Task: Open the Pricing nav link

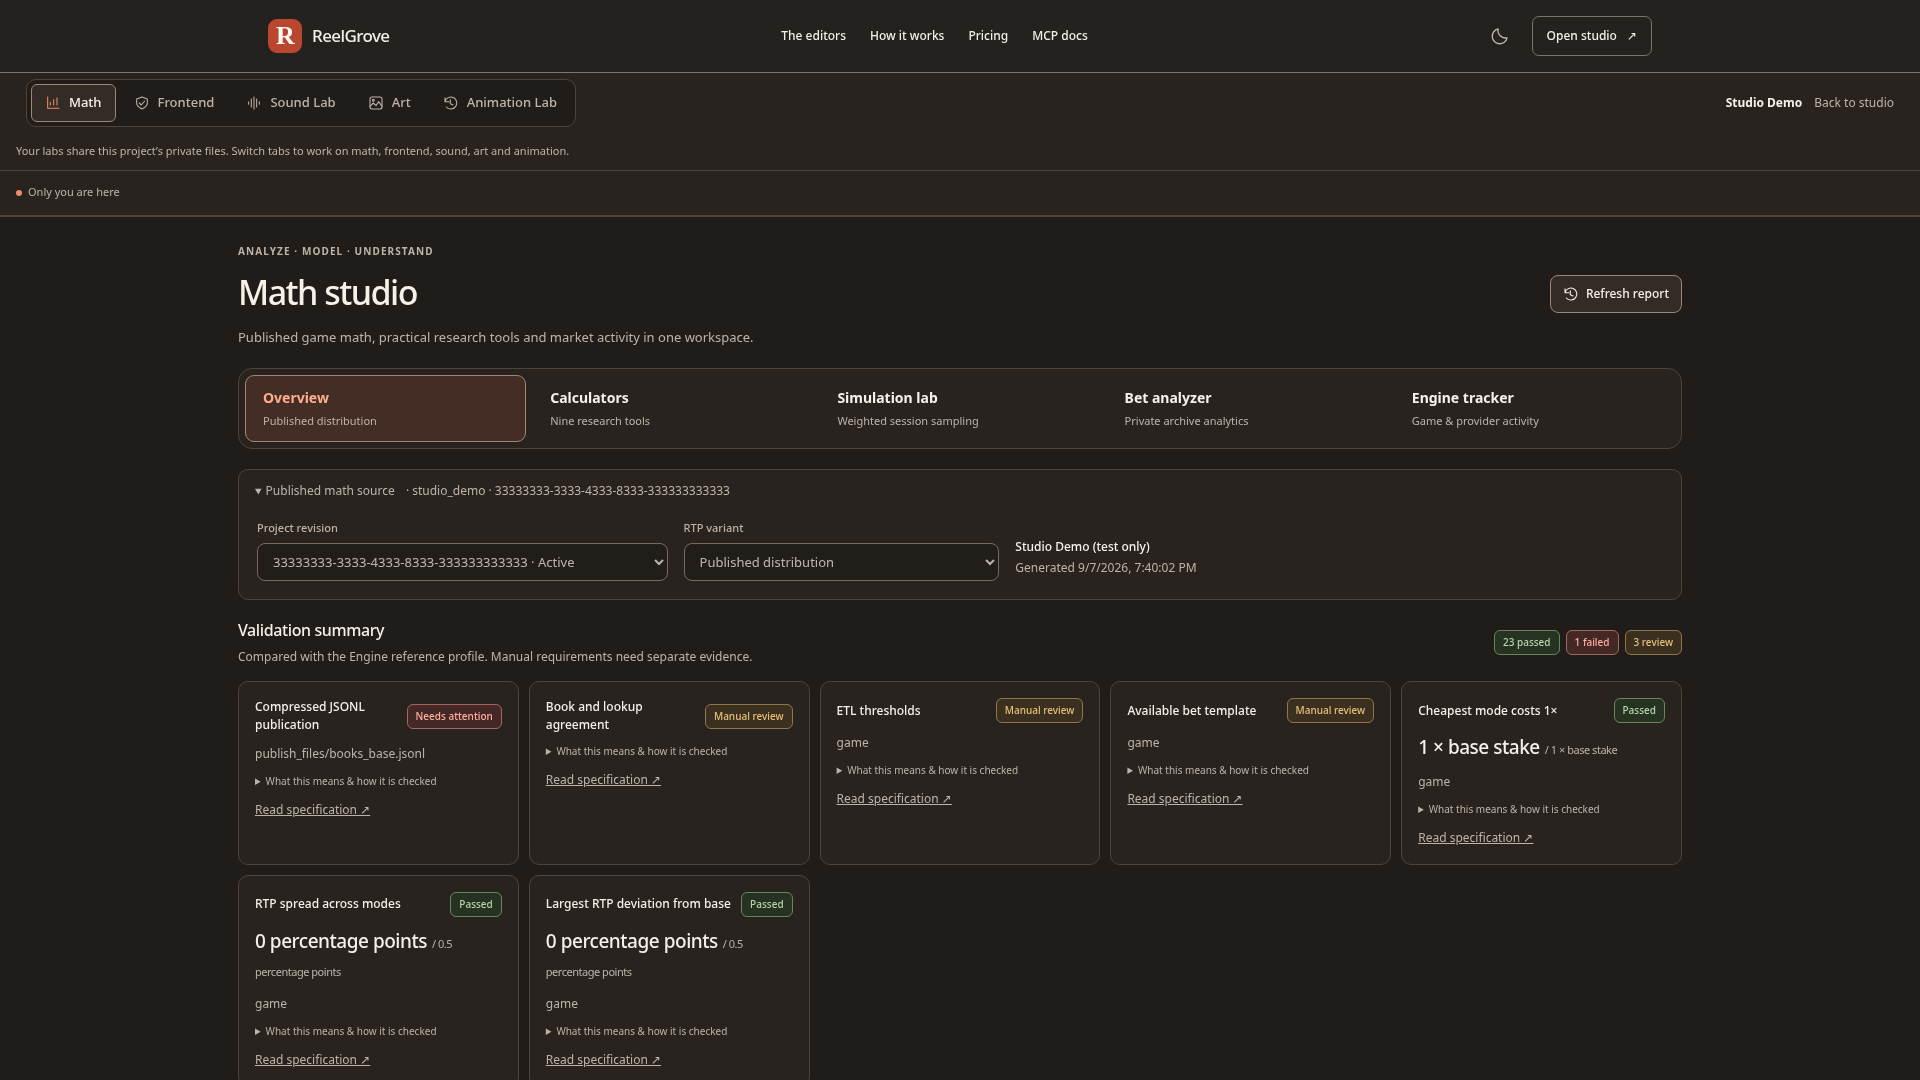Action: tap(988, 36)
